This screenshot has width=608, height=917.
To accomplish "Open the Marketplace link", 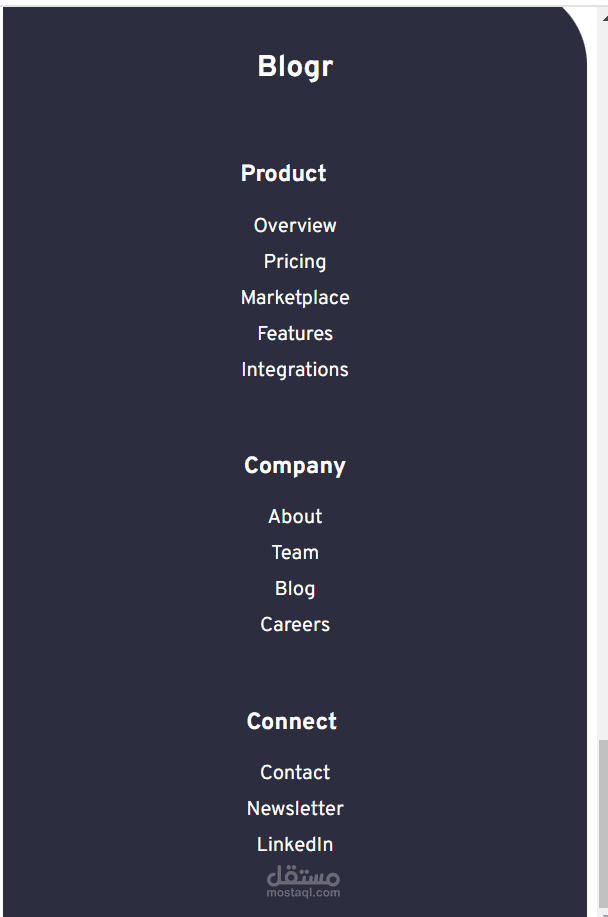I will (x=295, y=297).
